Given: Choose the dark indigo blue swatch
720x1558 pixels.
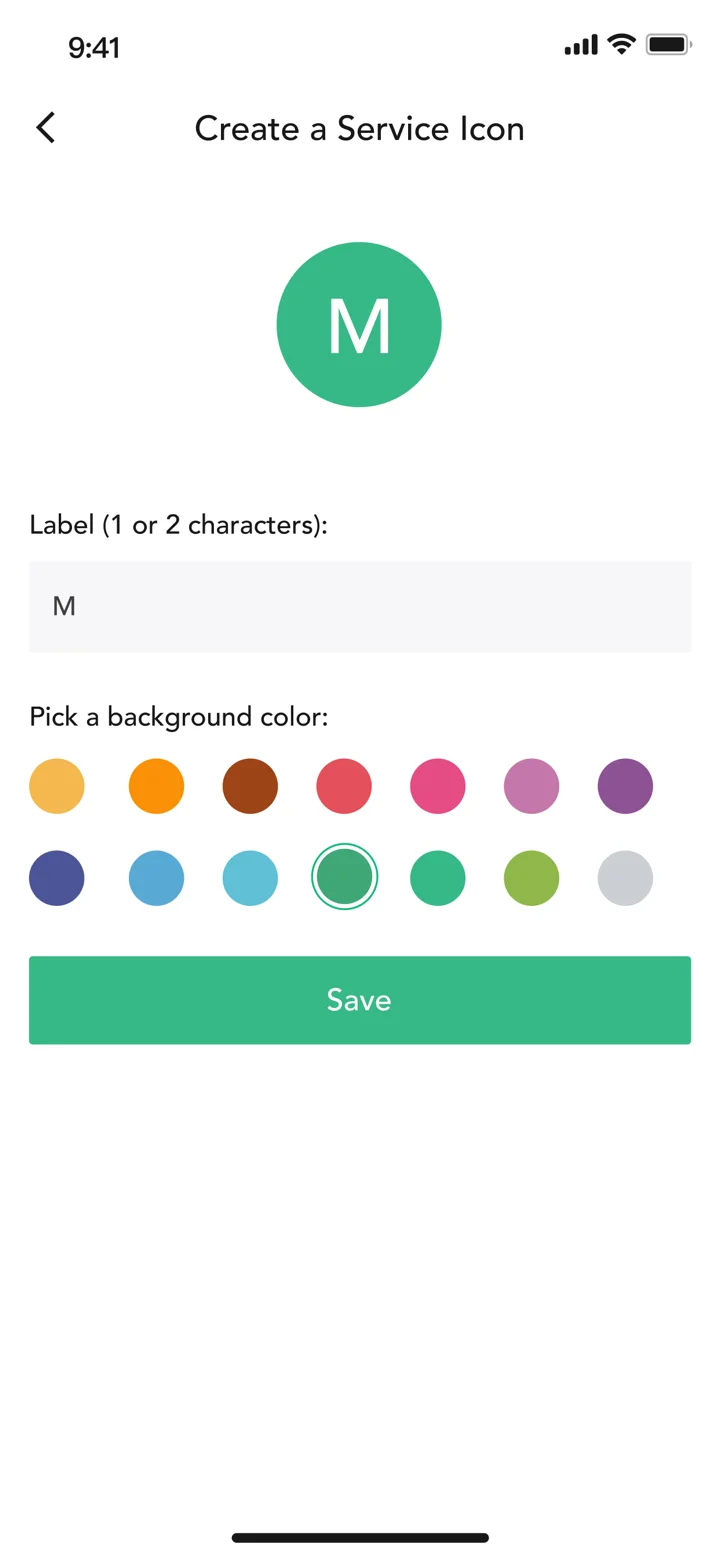Looking at the screenshot, I should tap(57, 878).
